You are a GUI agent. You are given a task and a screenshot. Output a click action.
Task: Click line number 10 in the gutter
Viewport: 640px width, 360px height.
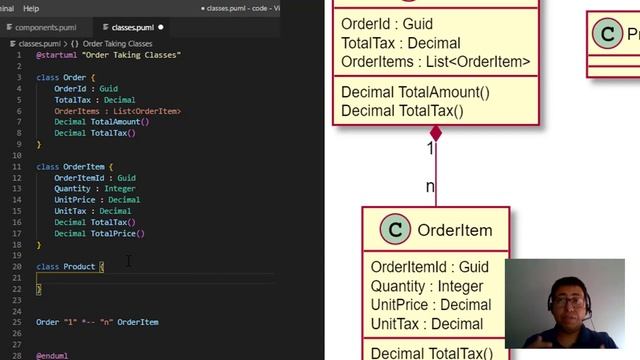tap(17, 156)
